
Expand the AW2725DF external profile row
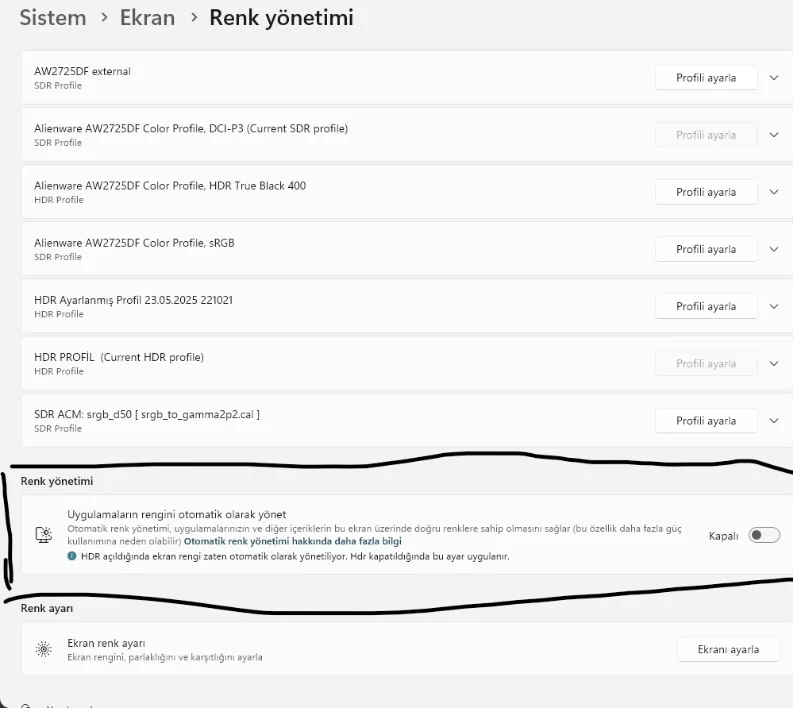coord(774,78)
